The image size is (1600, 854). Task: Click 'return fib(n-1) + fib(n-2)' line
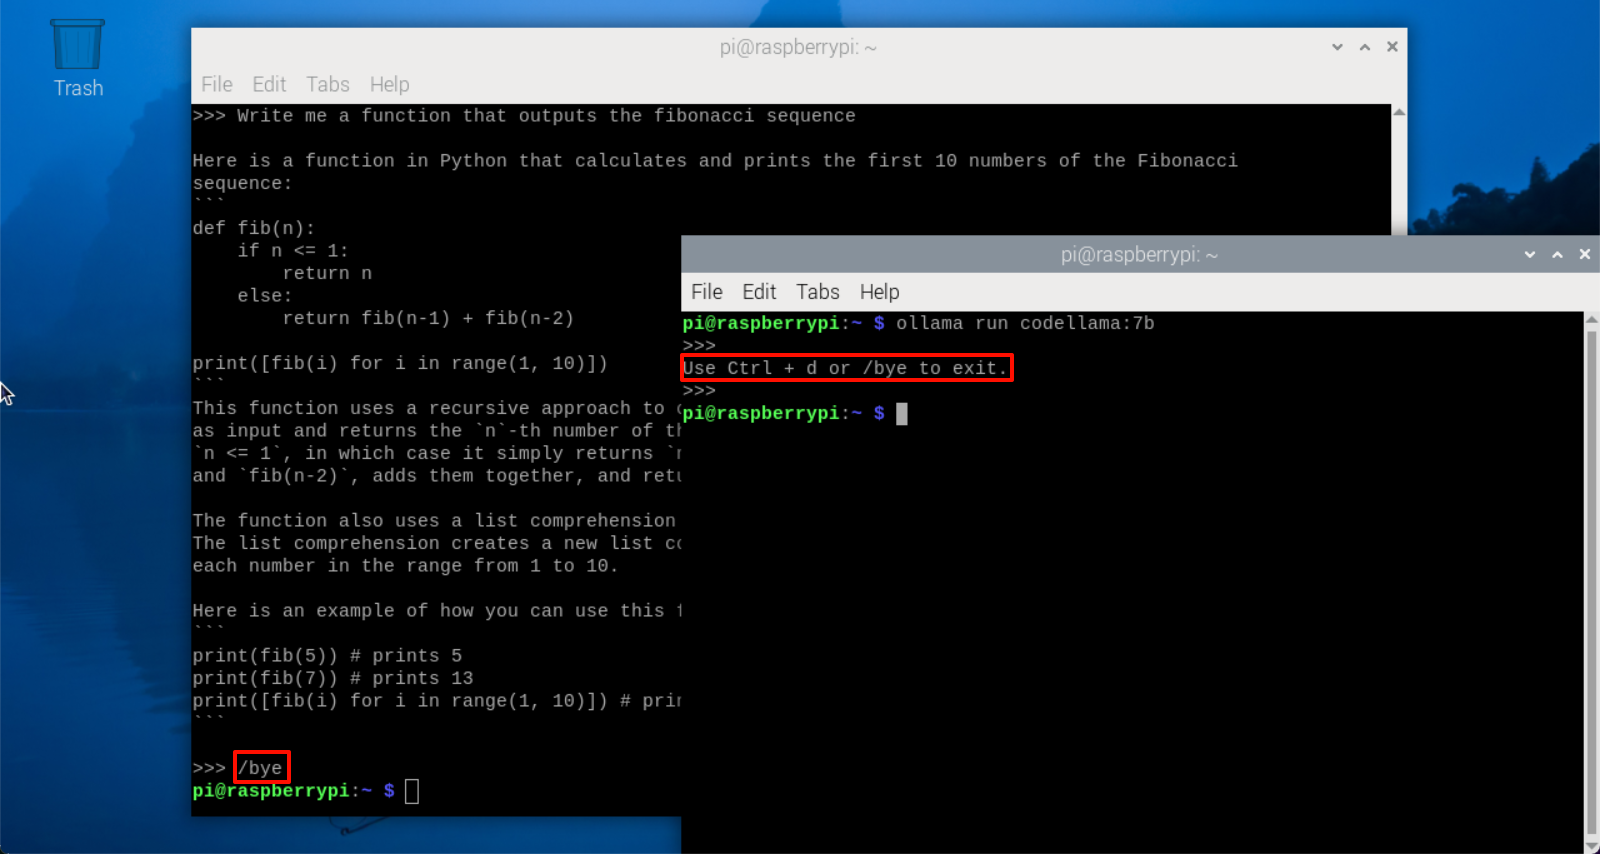pos(428,318)
